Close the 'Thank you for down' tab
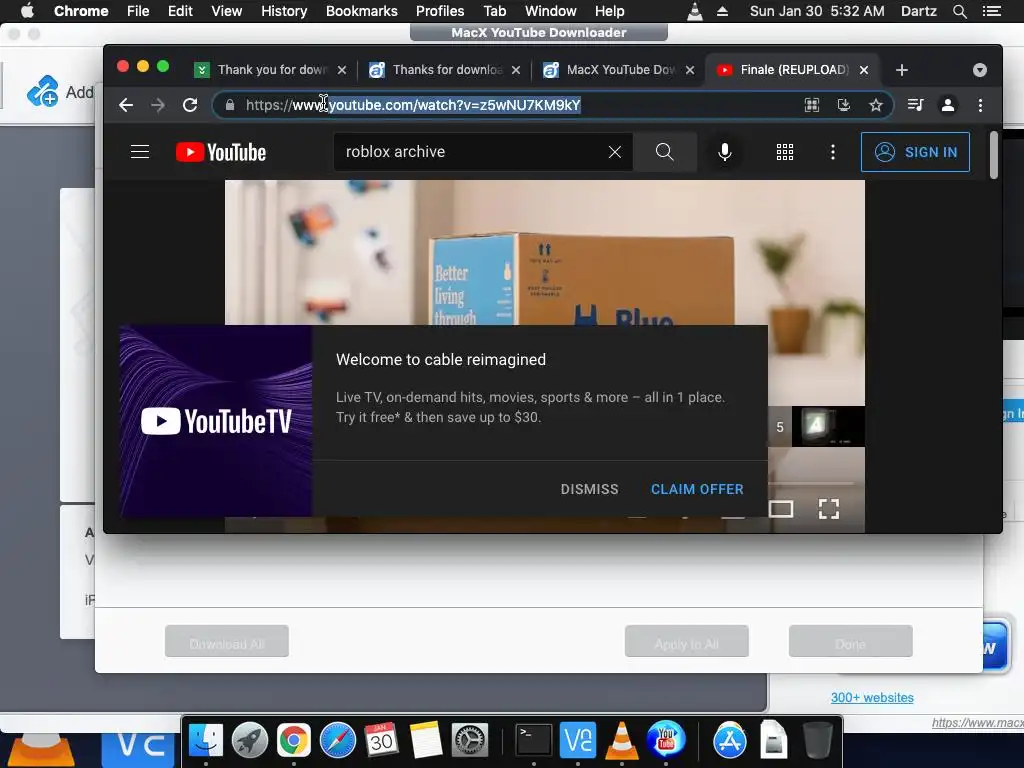Viewport: 1024px width, 768px height. coord(342,70)
